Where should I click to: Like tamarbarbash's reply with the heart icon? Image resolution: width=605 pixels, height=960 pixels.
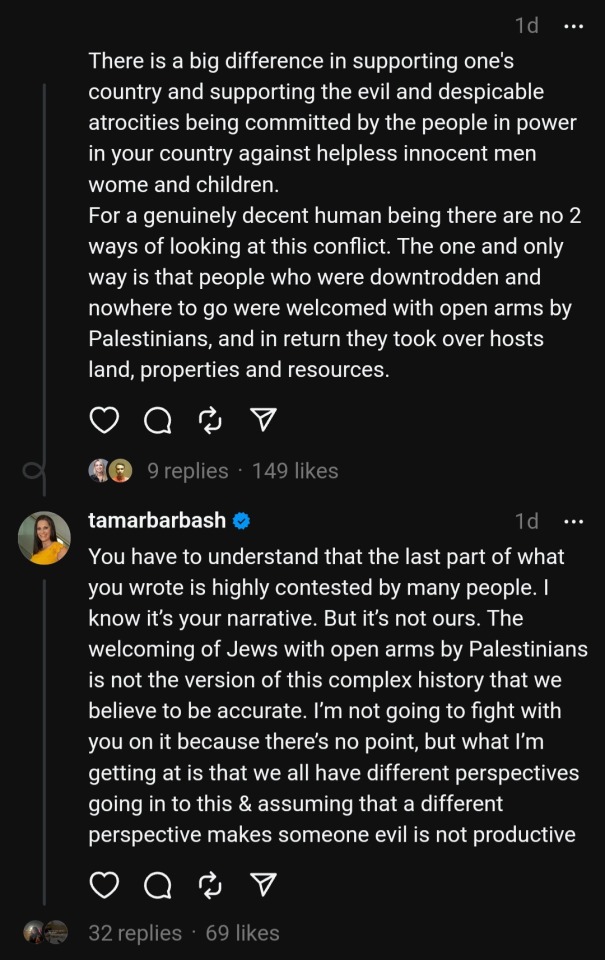[104, 885]
